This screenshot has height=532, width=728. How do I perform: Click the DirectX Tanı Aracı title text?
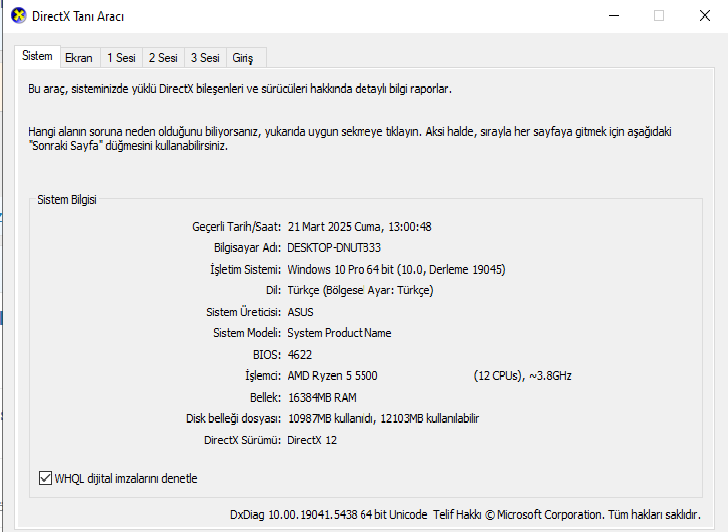point(79,17)
